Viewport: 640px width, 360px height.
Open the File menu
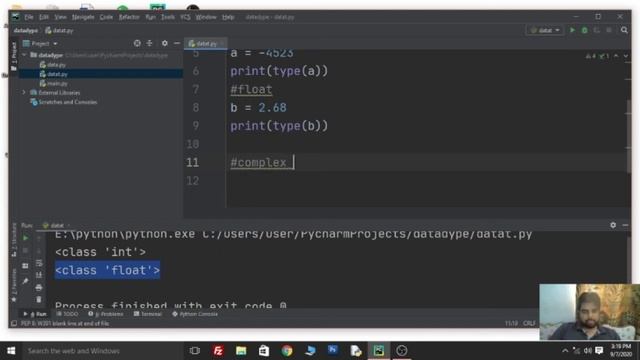29,17
